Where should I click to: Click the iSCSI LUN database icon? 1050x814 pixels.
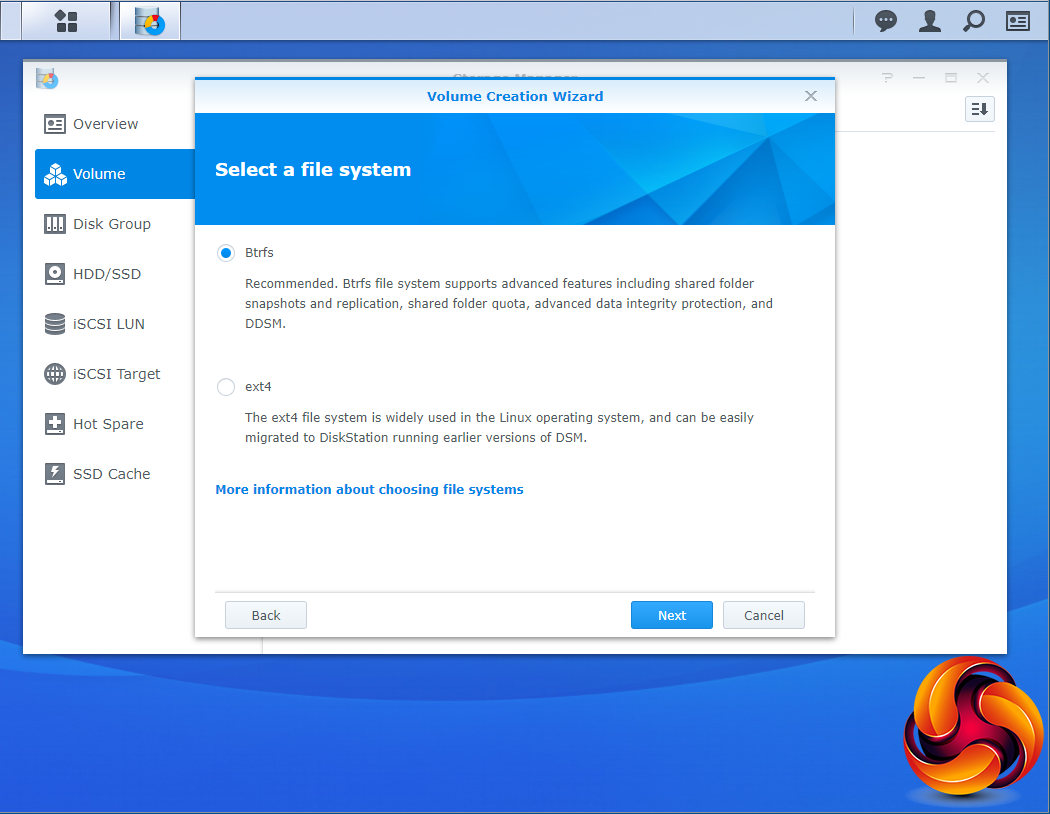point(55,324)
